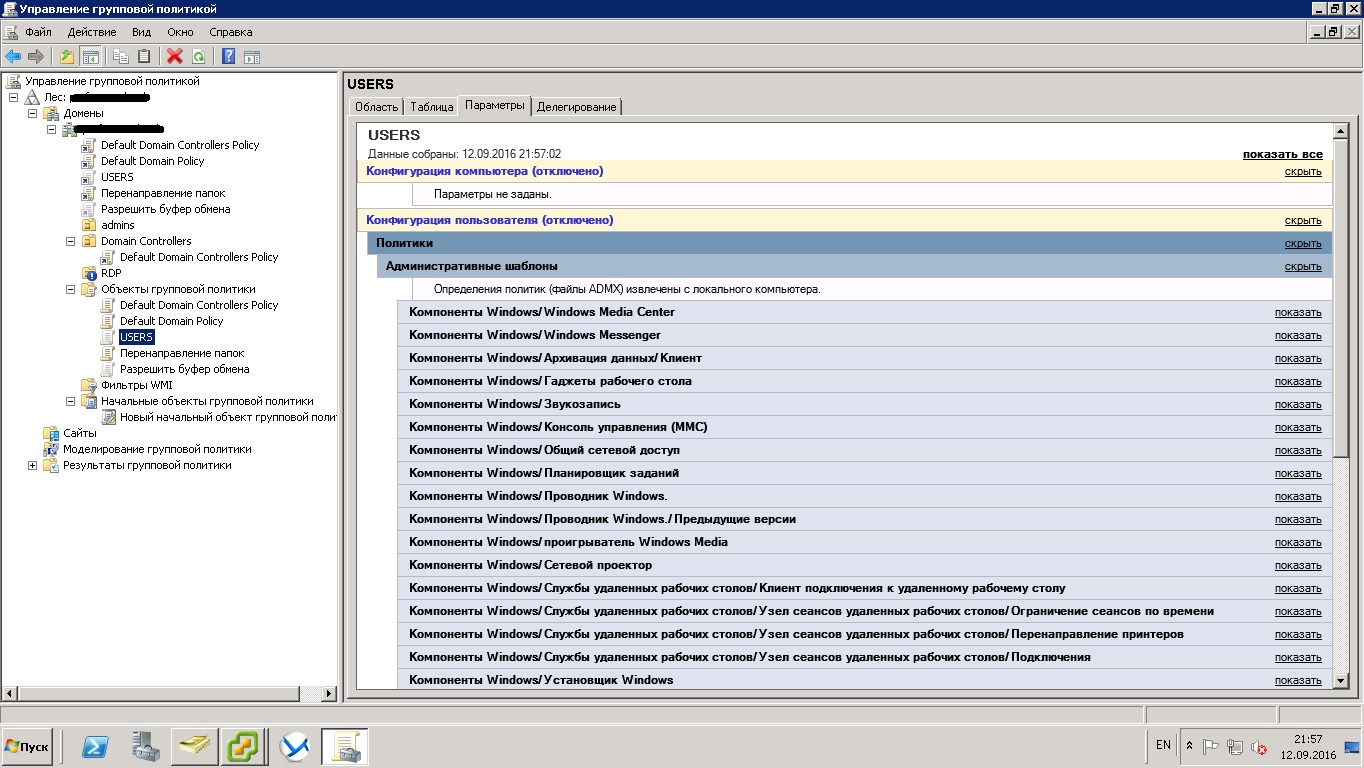Click the network tray icon
The height and width of the screenshot is (768, 1364).
point(1235,747)
